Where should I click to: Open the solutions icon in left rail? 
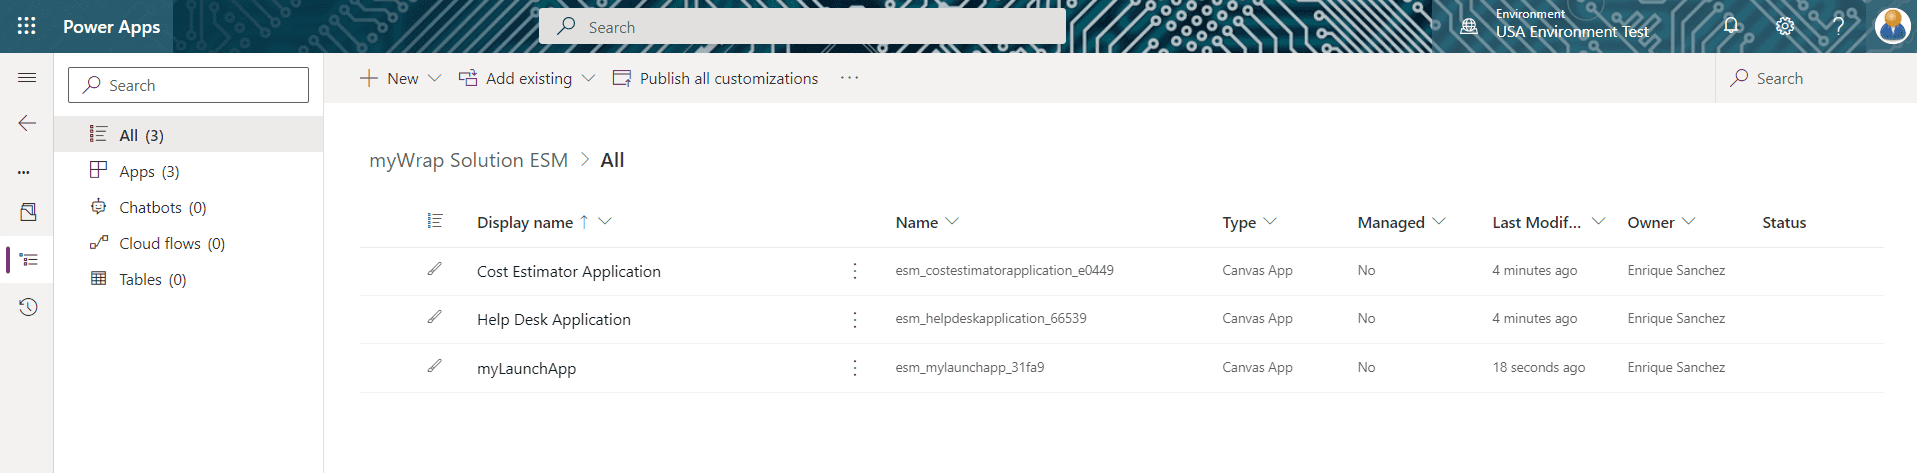28,212
